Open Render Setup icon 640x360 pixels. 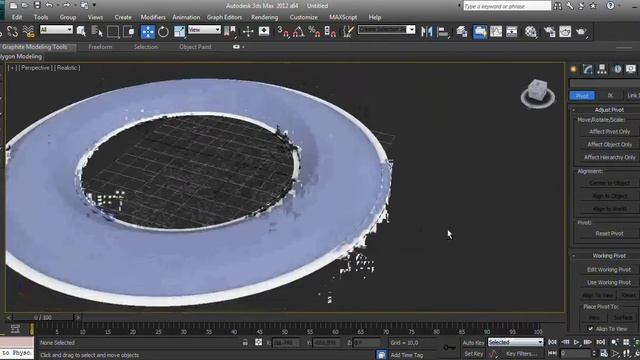pyautogui.click(x=549, y=31)
